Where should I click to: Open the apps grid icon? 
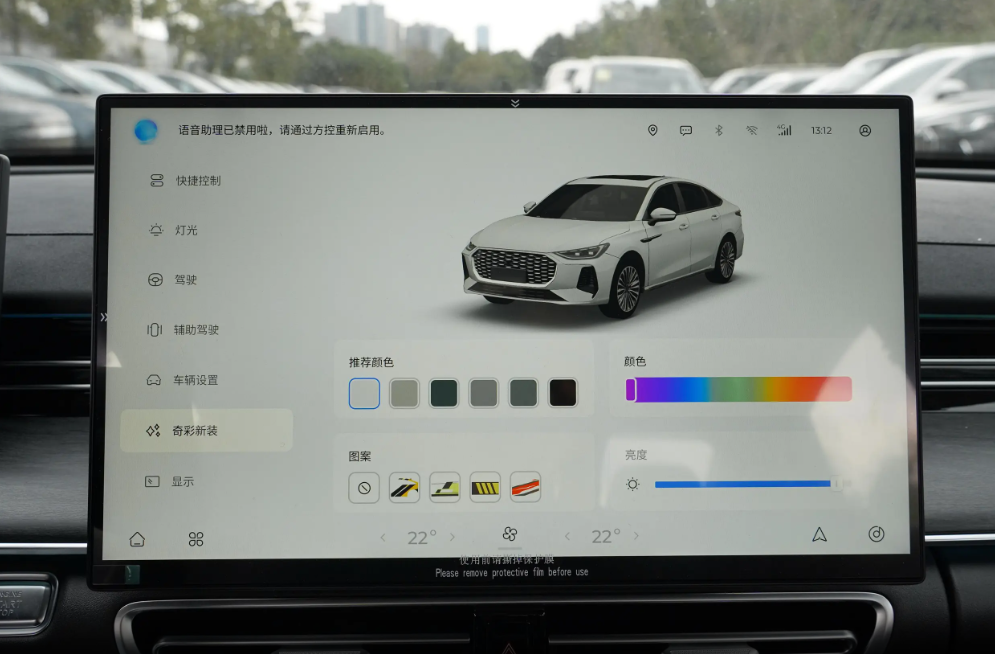[196, 539]
